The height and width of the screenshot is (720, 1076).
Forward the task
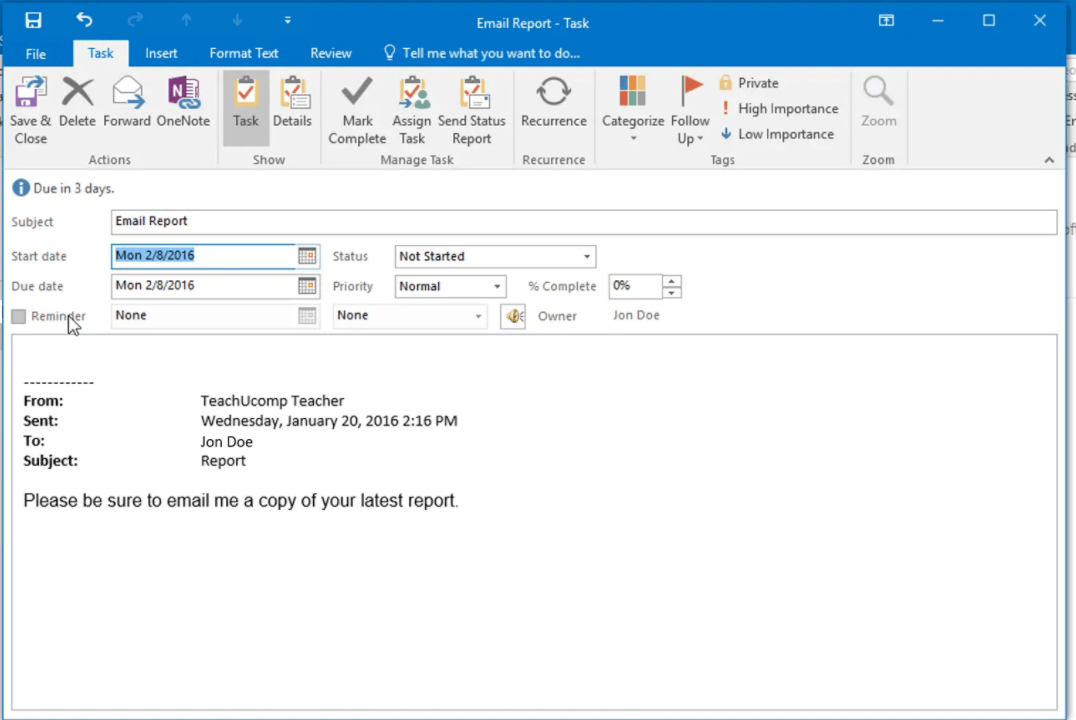127,102
